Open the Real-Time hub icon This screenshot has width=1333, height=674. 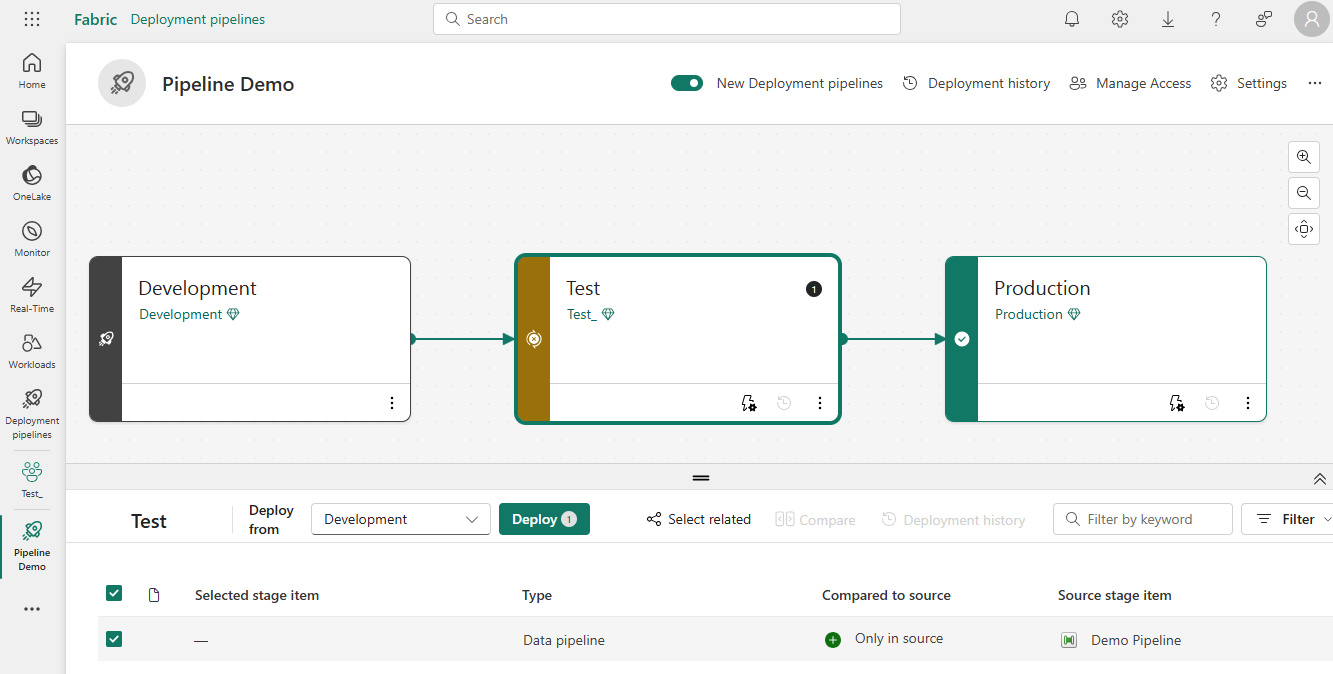coord(31,294)
